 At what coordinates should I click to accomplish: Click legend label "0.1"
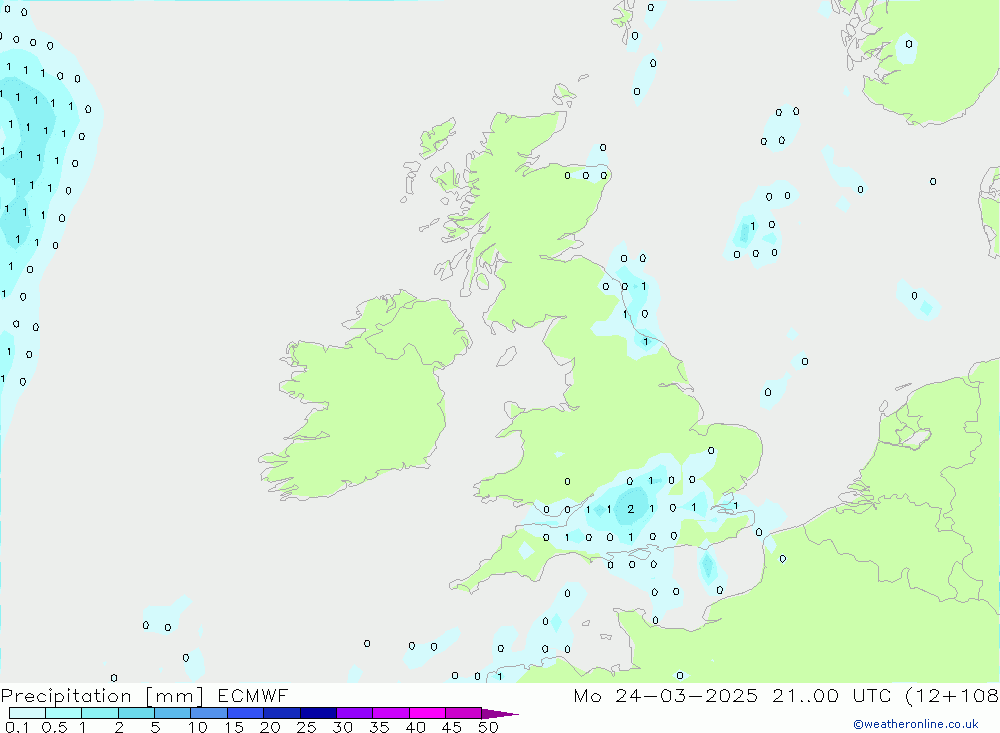pos(17,727)
